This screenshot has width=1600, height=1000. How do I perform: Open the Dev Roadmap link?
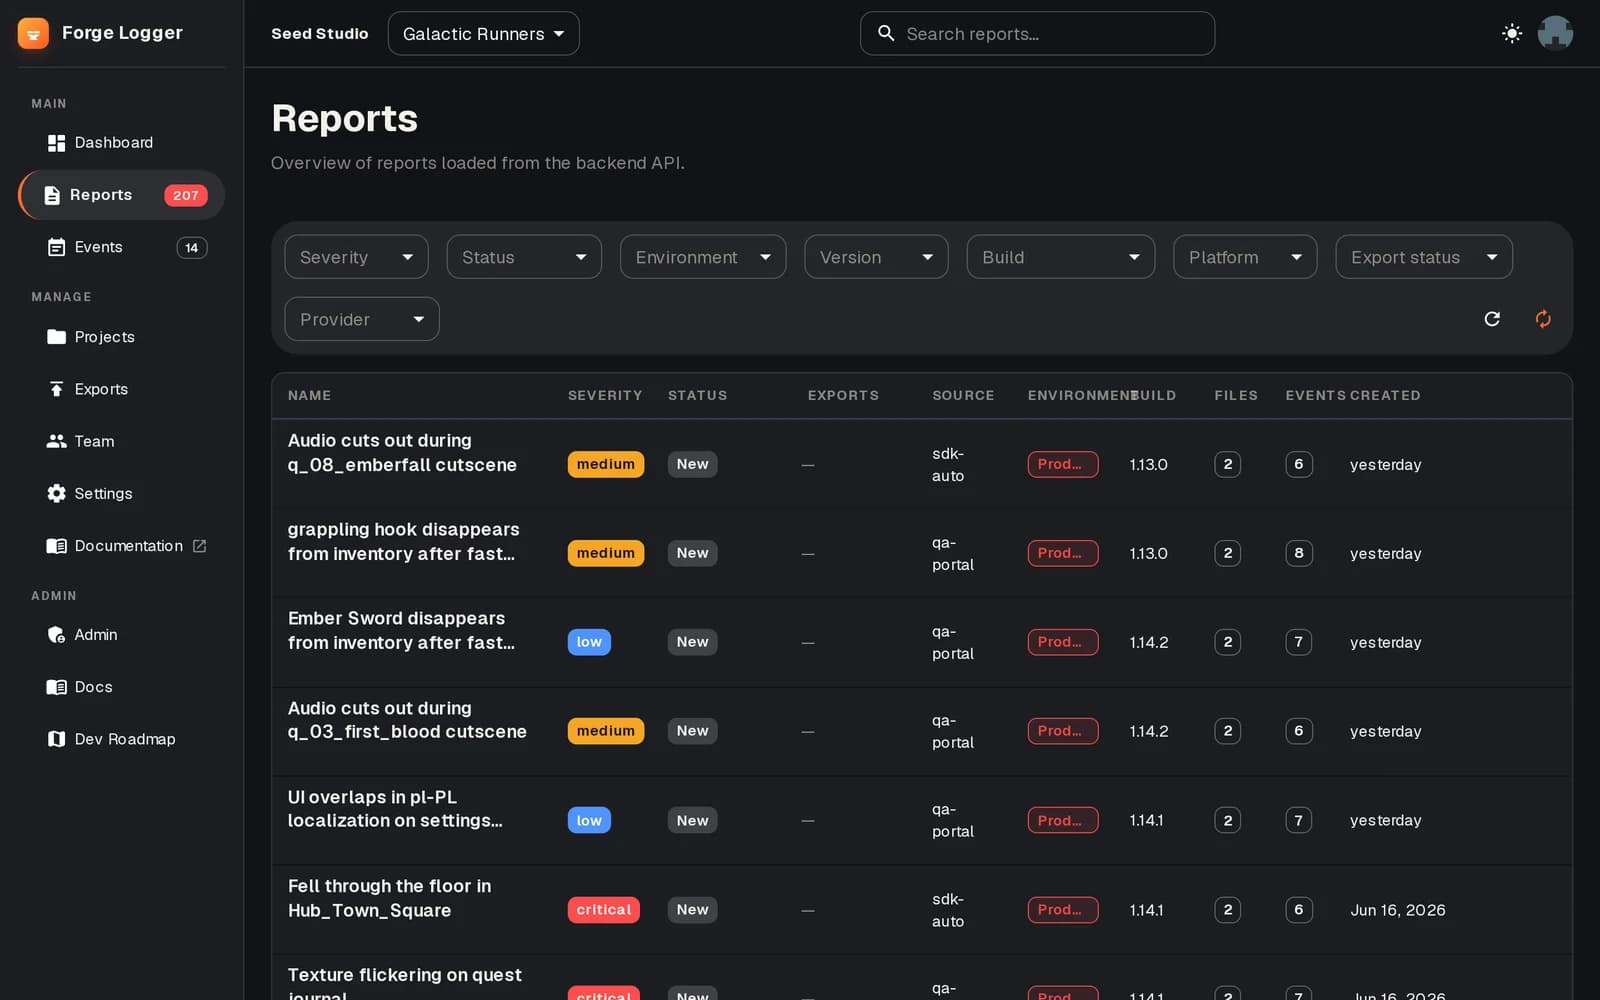point(121,739)
